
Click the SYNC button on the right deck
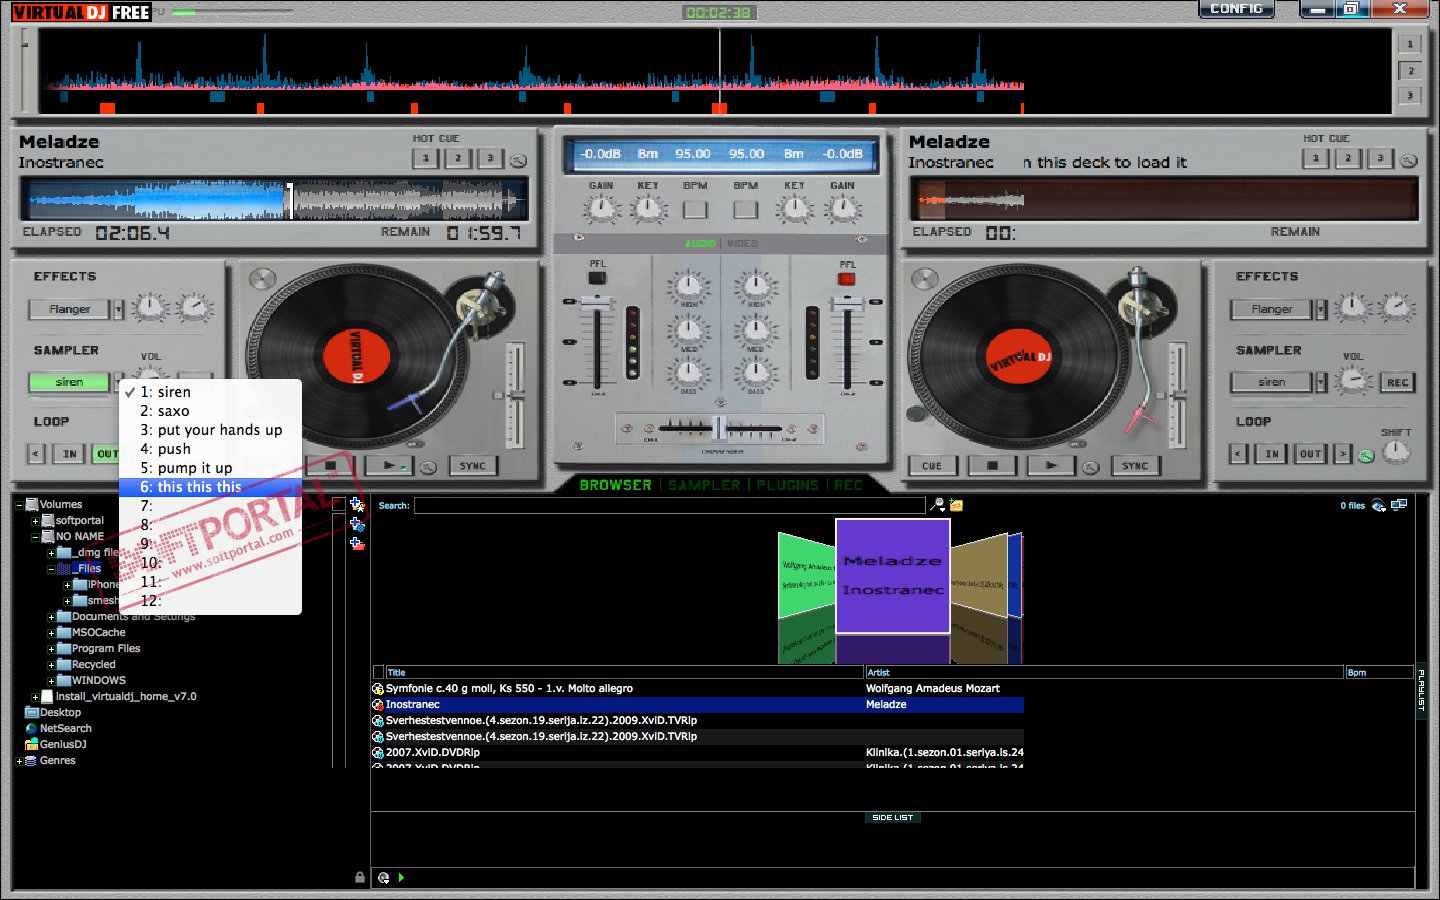click(1135, 466)
